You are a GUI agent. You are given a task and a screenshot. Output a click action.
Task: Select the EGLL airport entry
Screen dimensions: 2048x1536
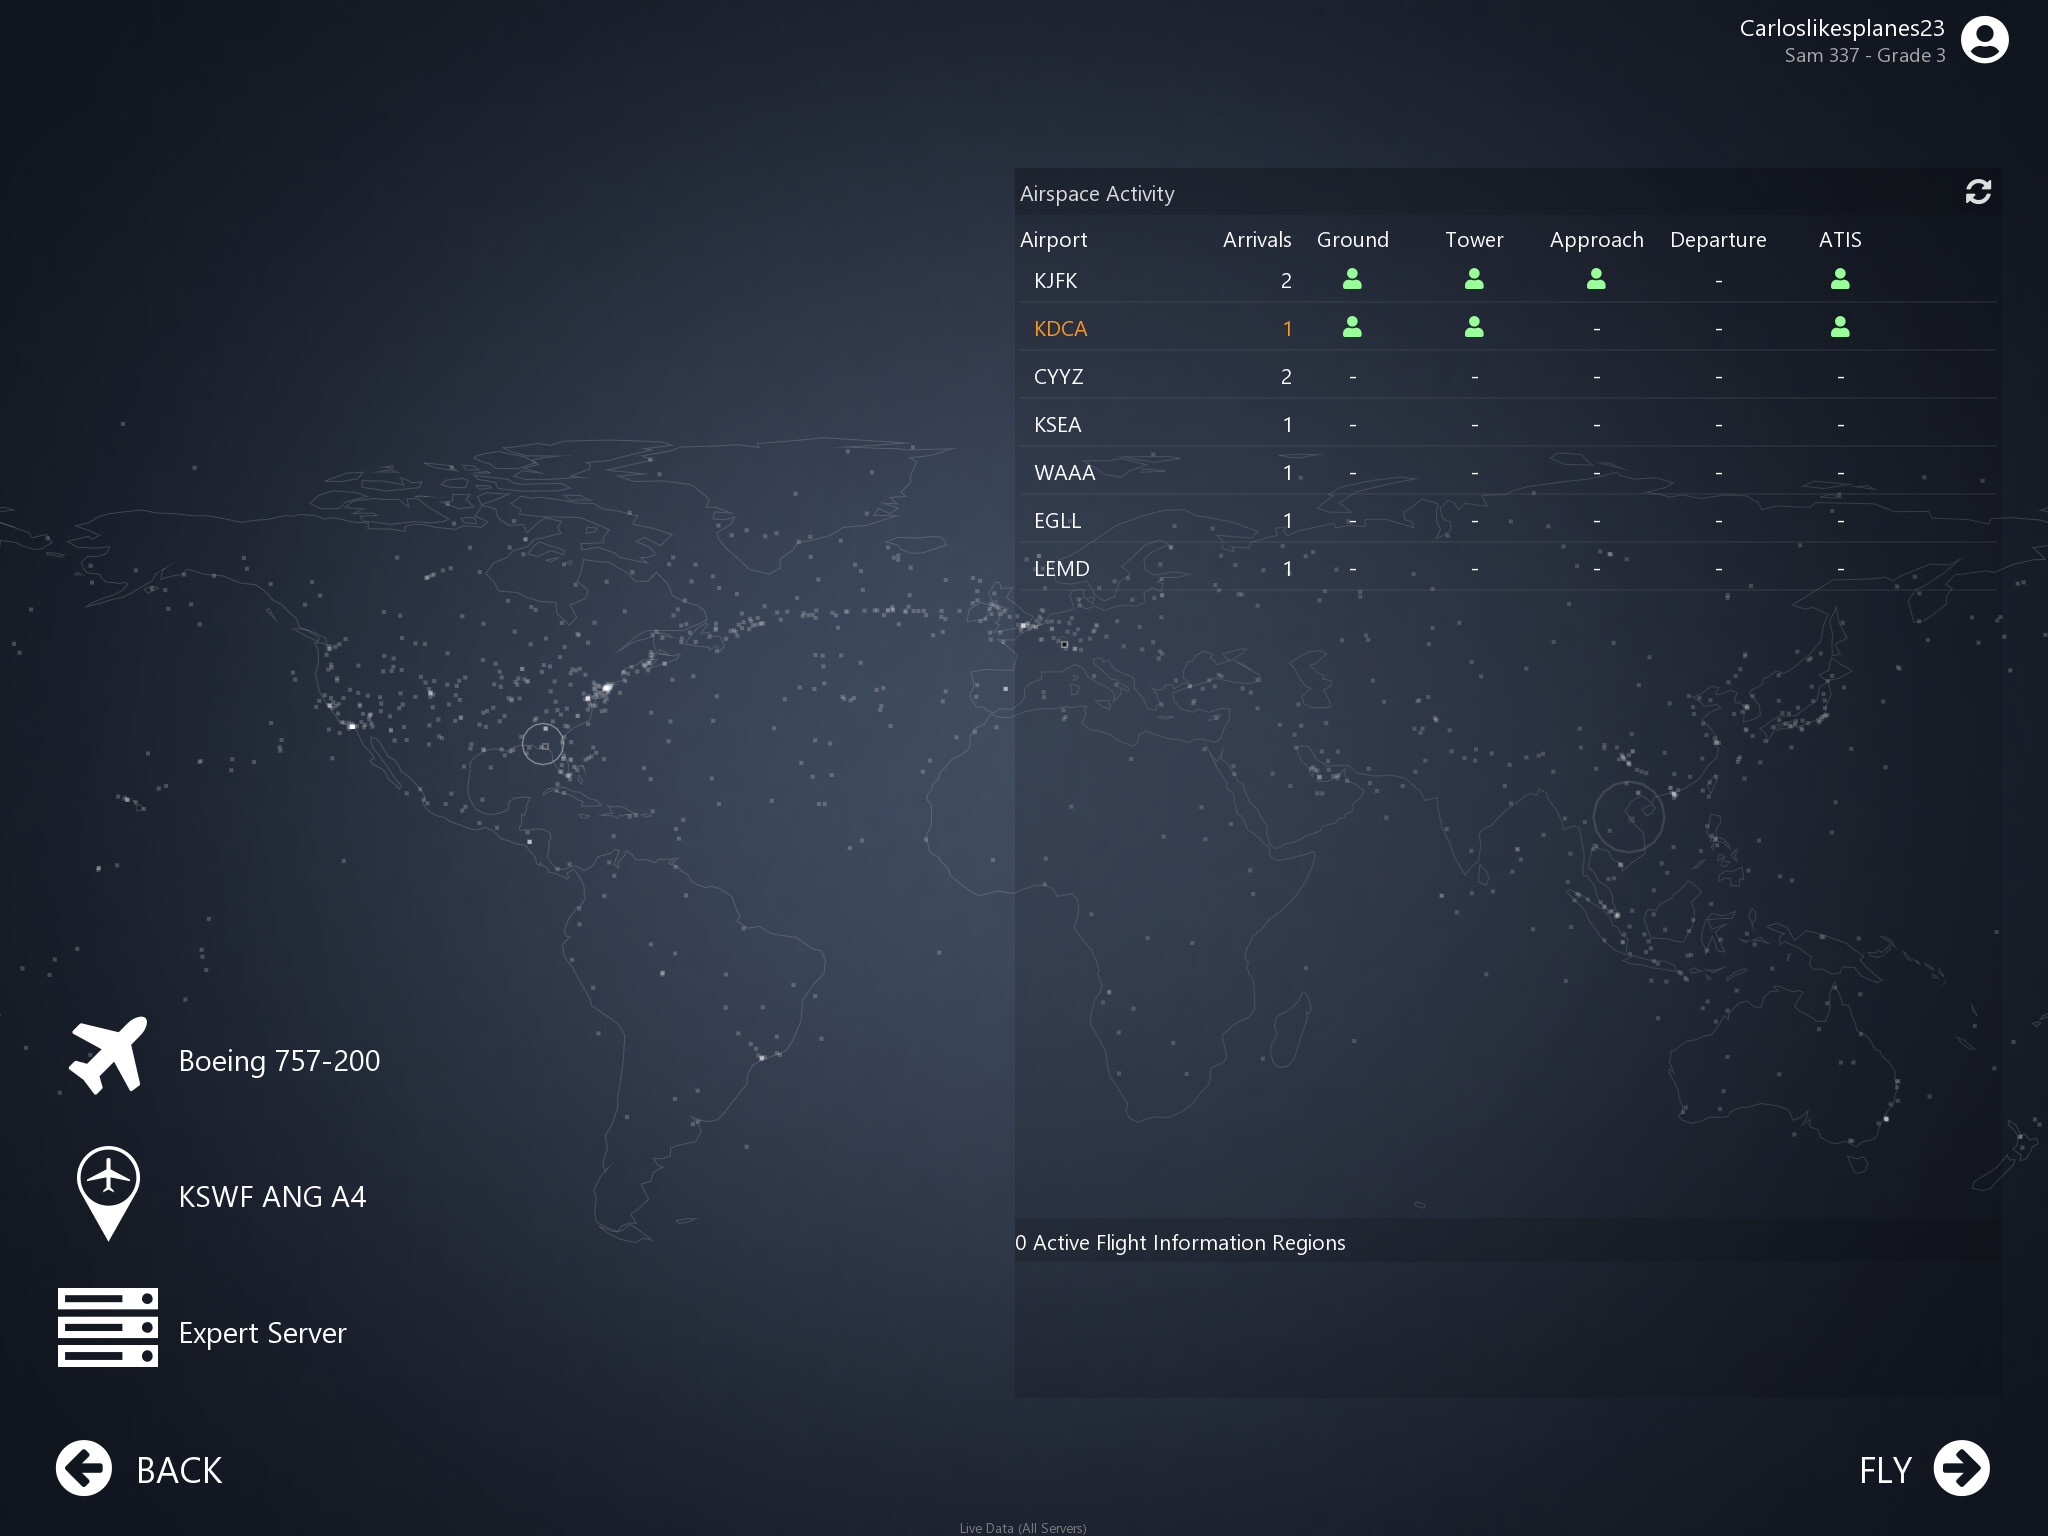pyautogui.click(x=1058, y=521)
